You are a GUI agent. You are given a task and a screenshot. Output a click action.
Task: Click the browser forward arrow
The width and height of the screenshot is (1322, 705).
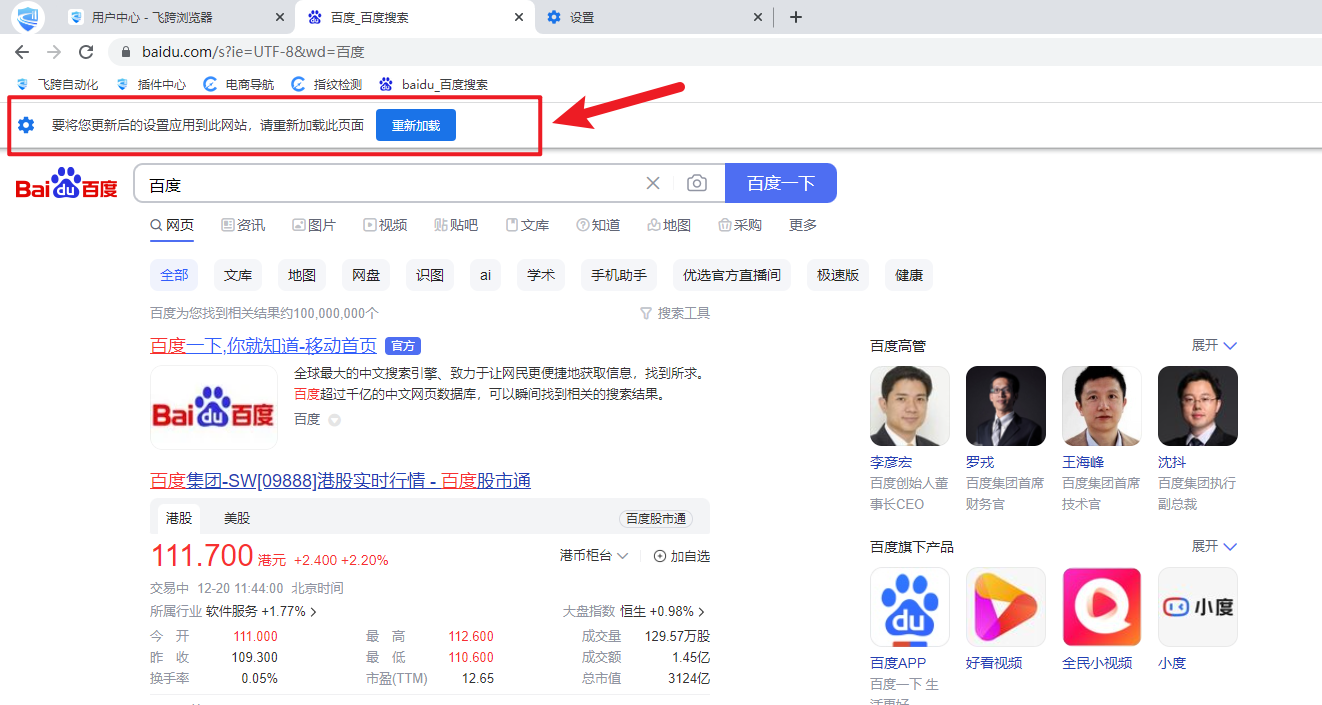pos(54,52)
